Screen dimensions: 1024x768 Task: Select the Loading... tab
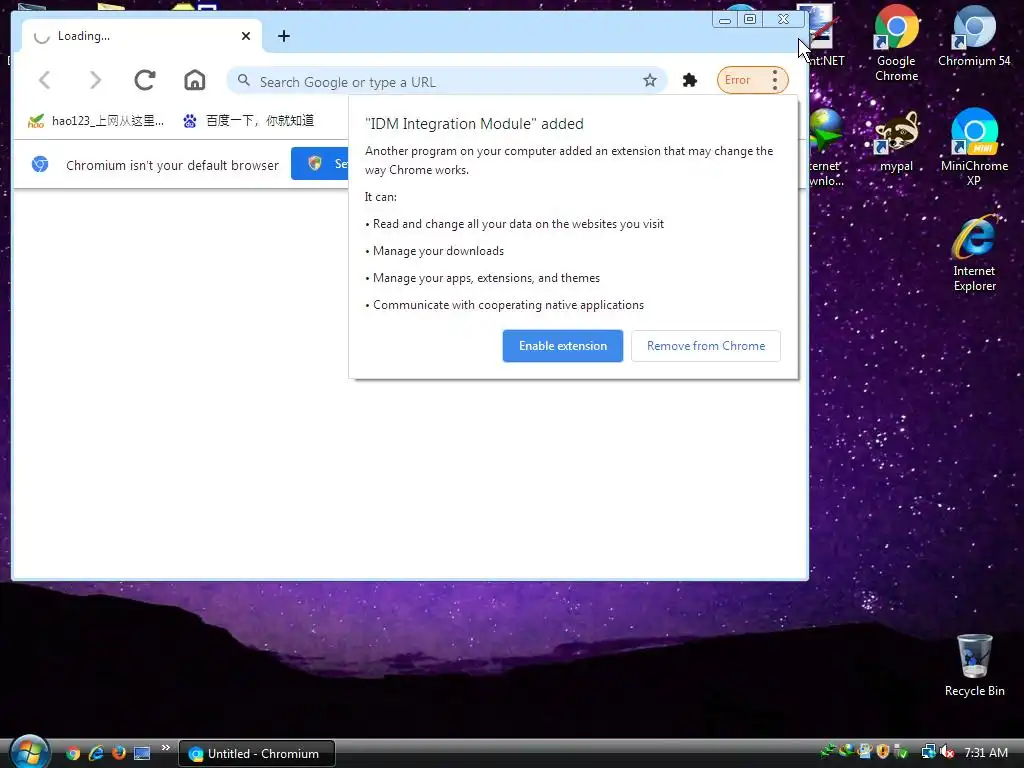coord(142,36)
